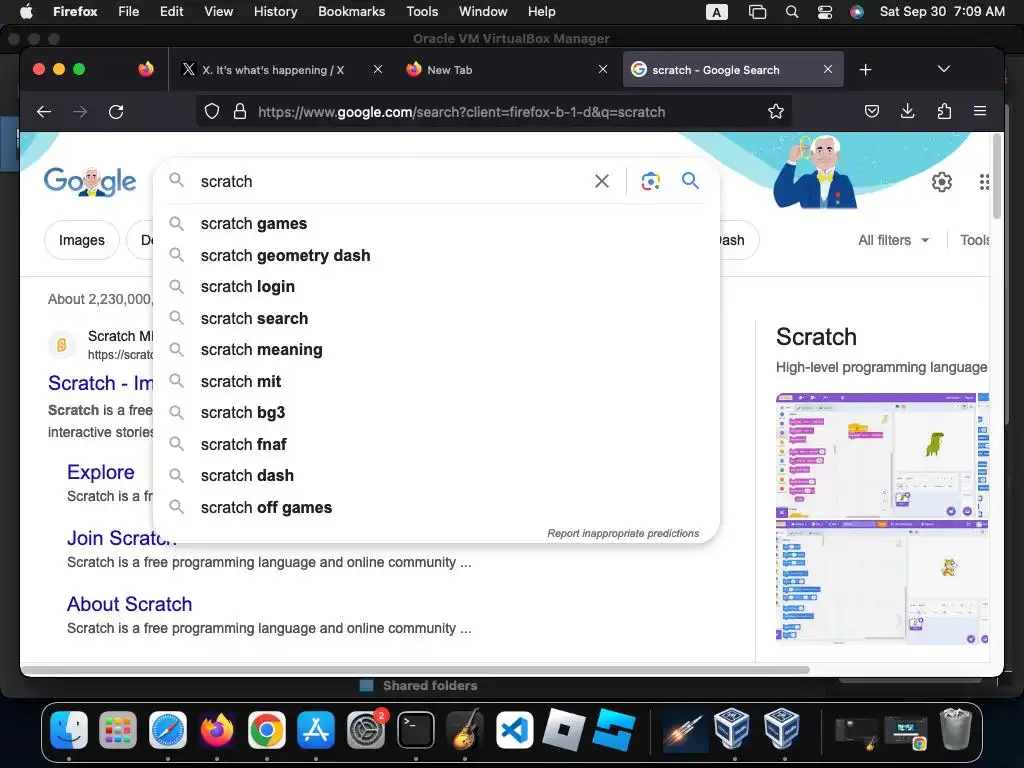Open Terminal from the dock
Image resolution: width=1024 pixels, height=768 pixels.
click(x=416, y=729)
